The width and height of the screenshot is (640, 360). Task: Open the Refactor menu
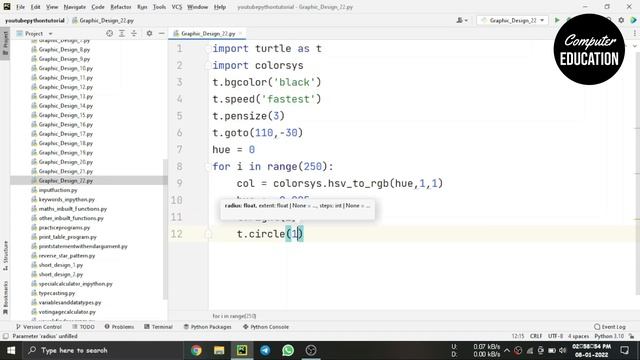121,7
